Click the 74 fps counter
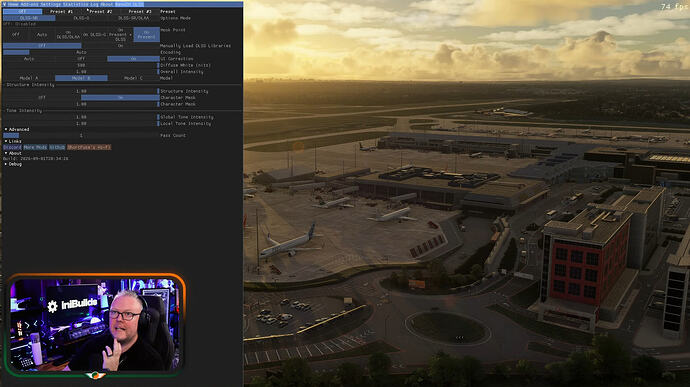The image size is (690, 387). pyautogui.click(x=674, y=7)
